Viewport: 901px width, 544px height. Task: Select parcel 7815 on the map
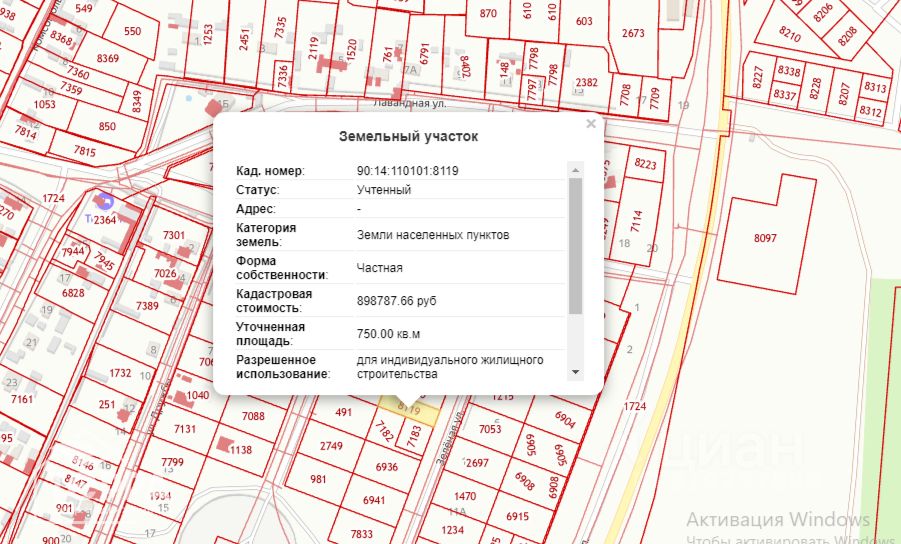click(x=84, y=151)
